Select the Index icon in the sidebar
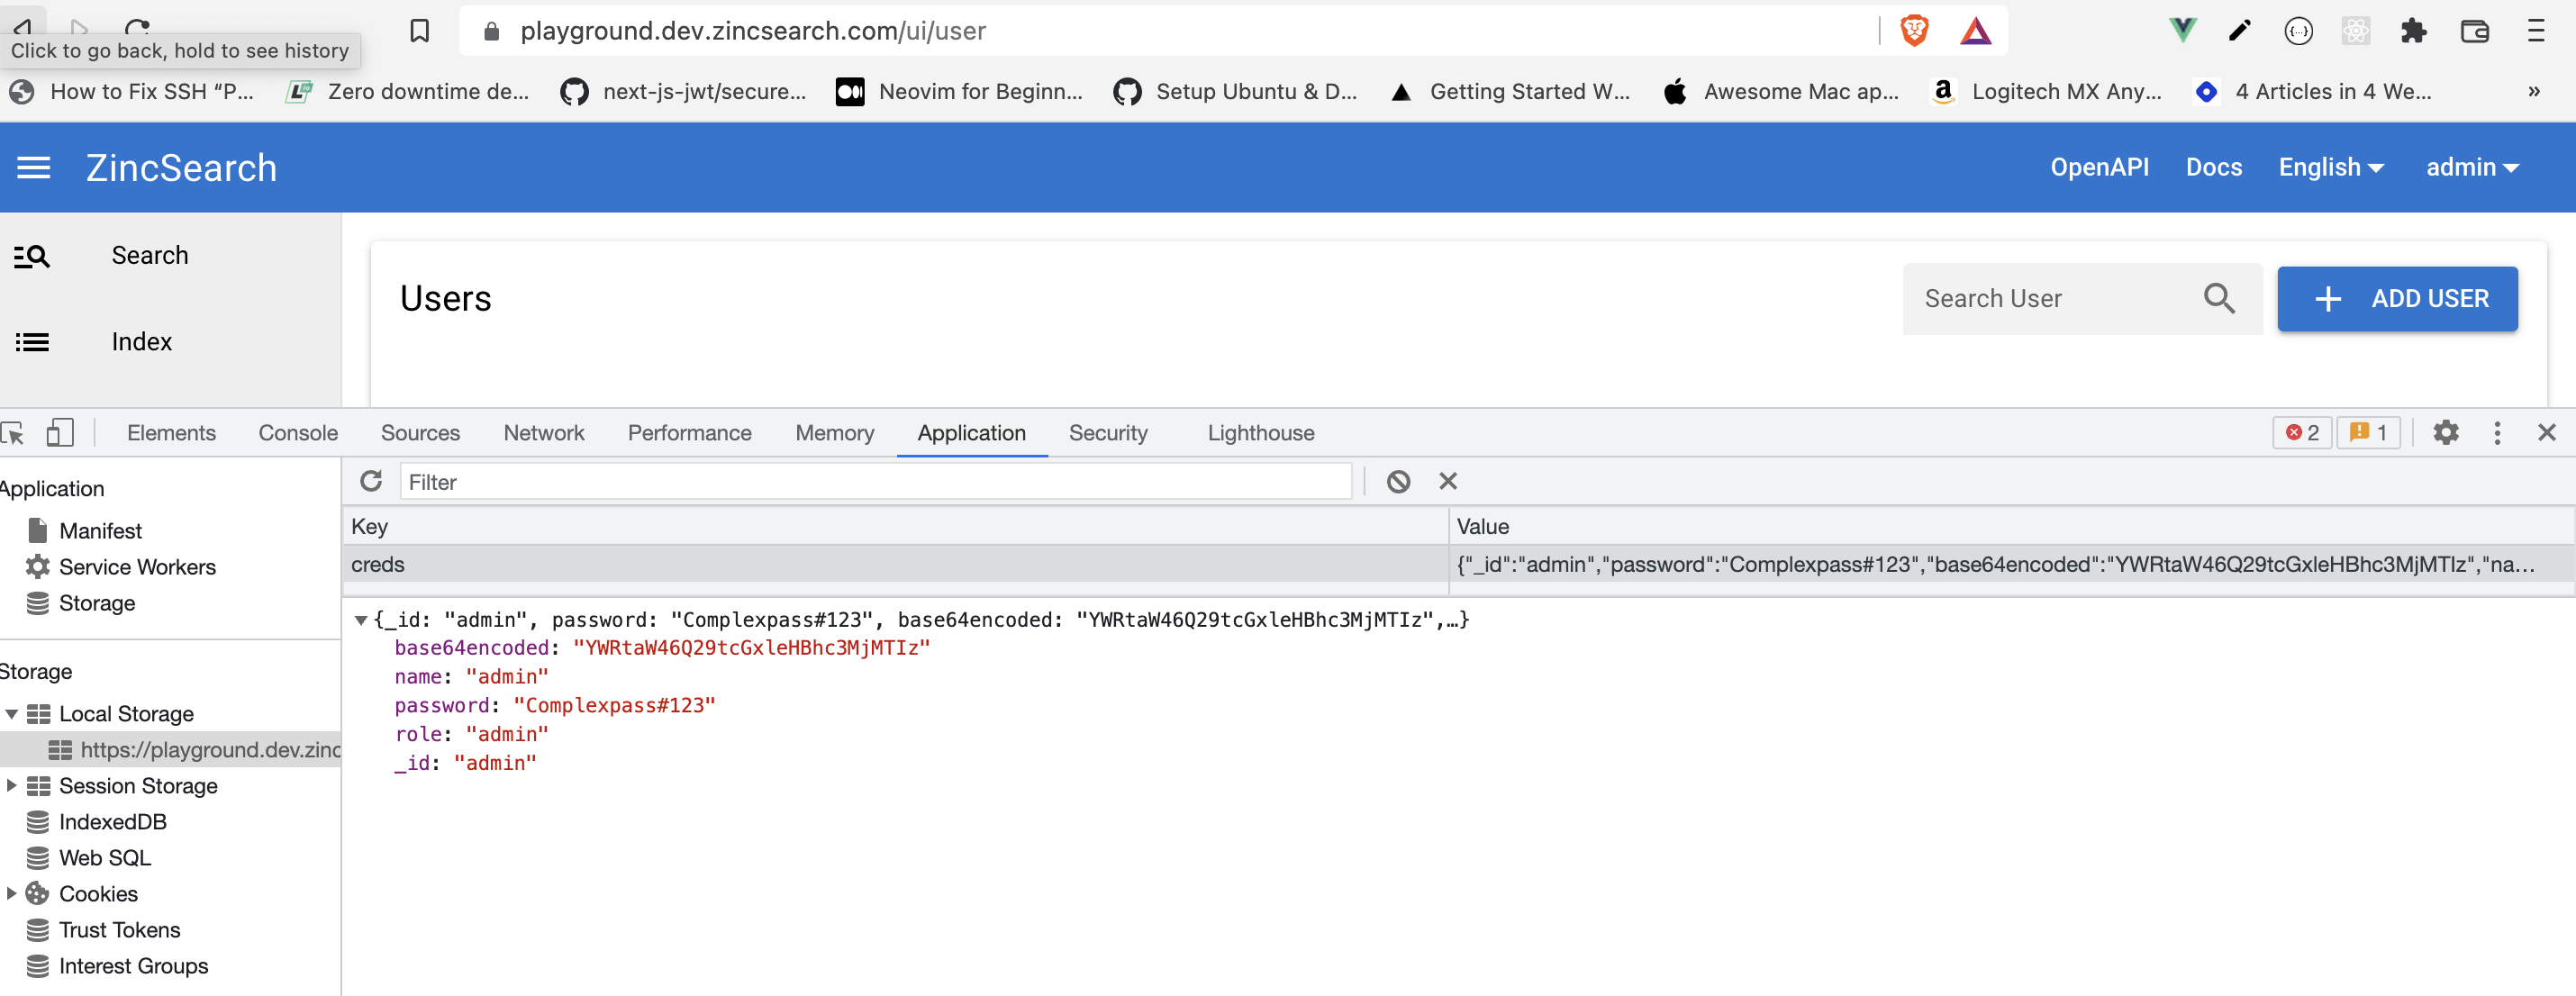The image size is (2576, 996). tap(33, 341)
